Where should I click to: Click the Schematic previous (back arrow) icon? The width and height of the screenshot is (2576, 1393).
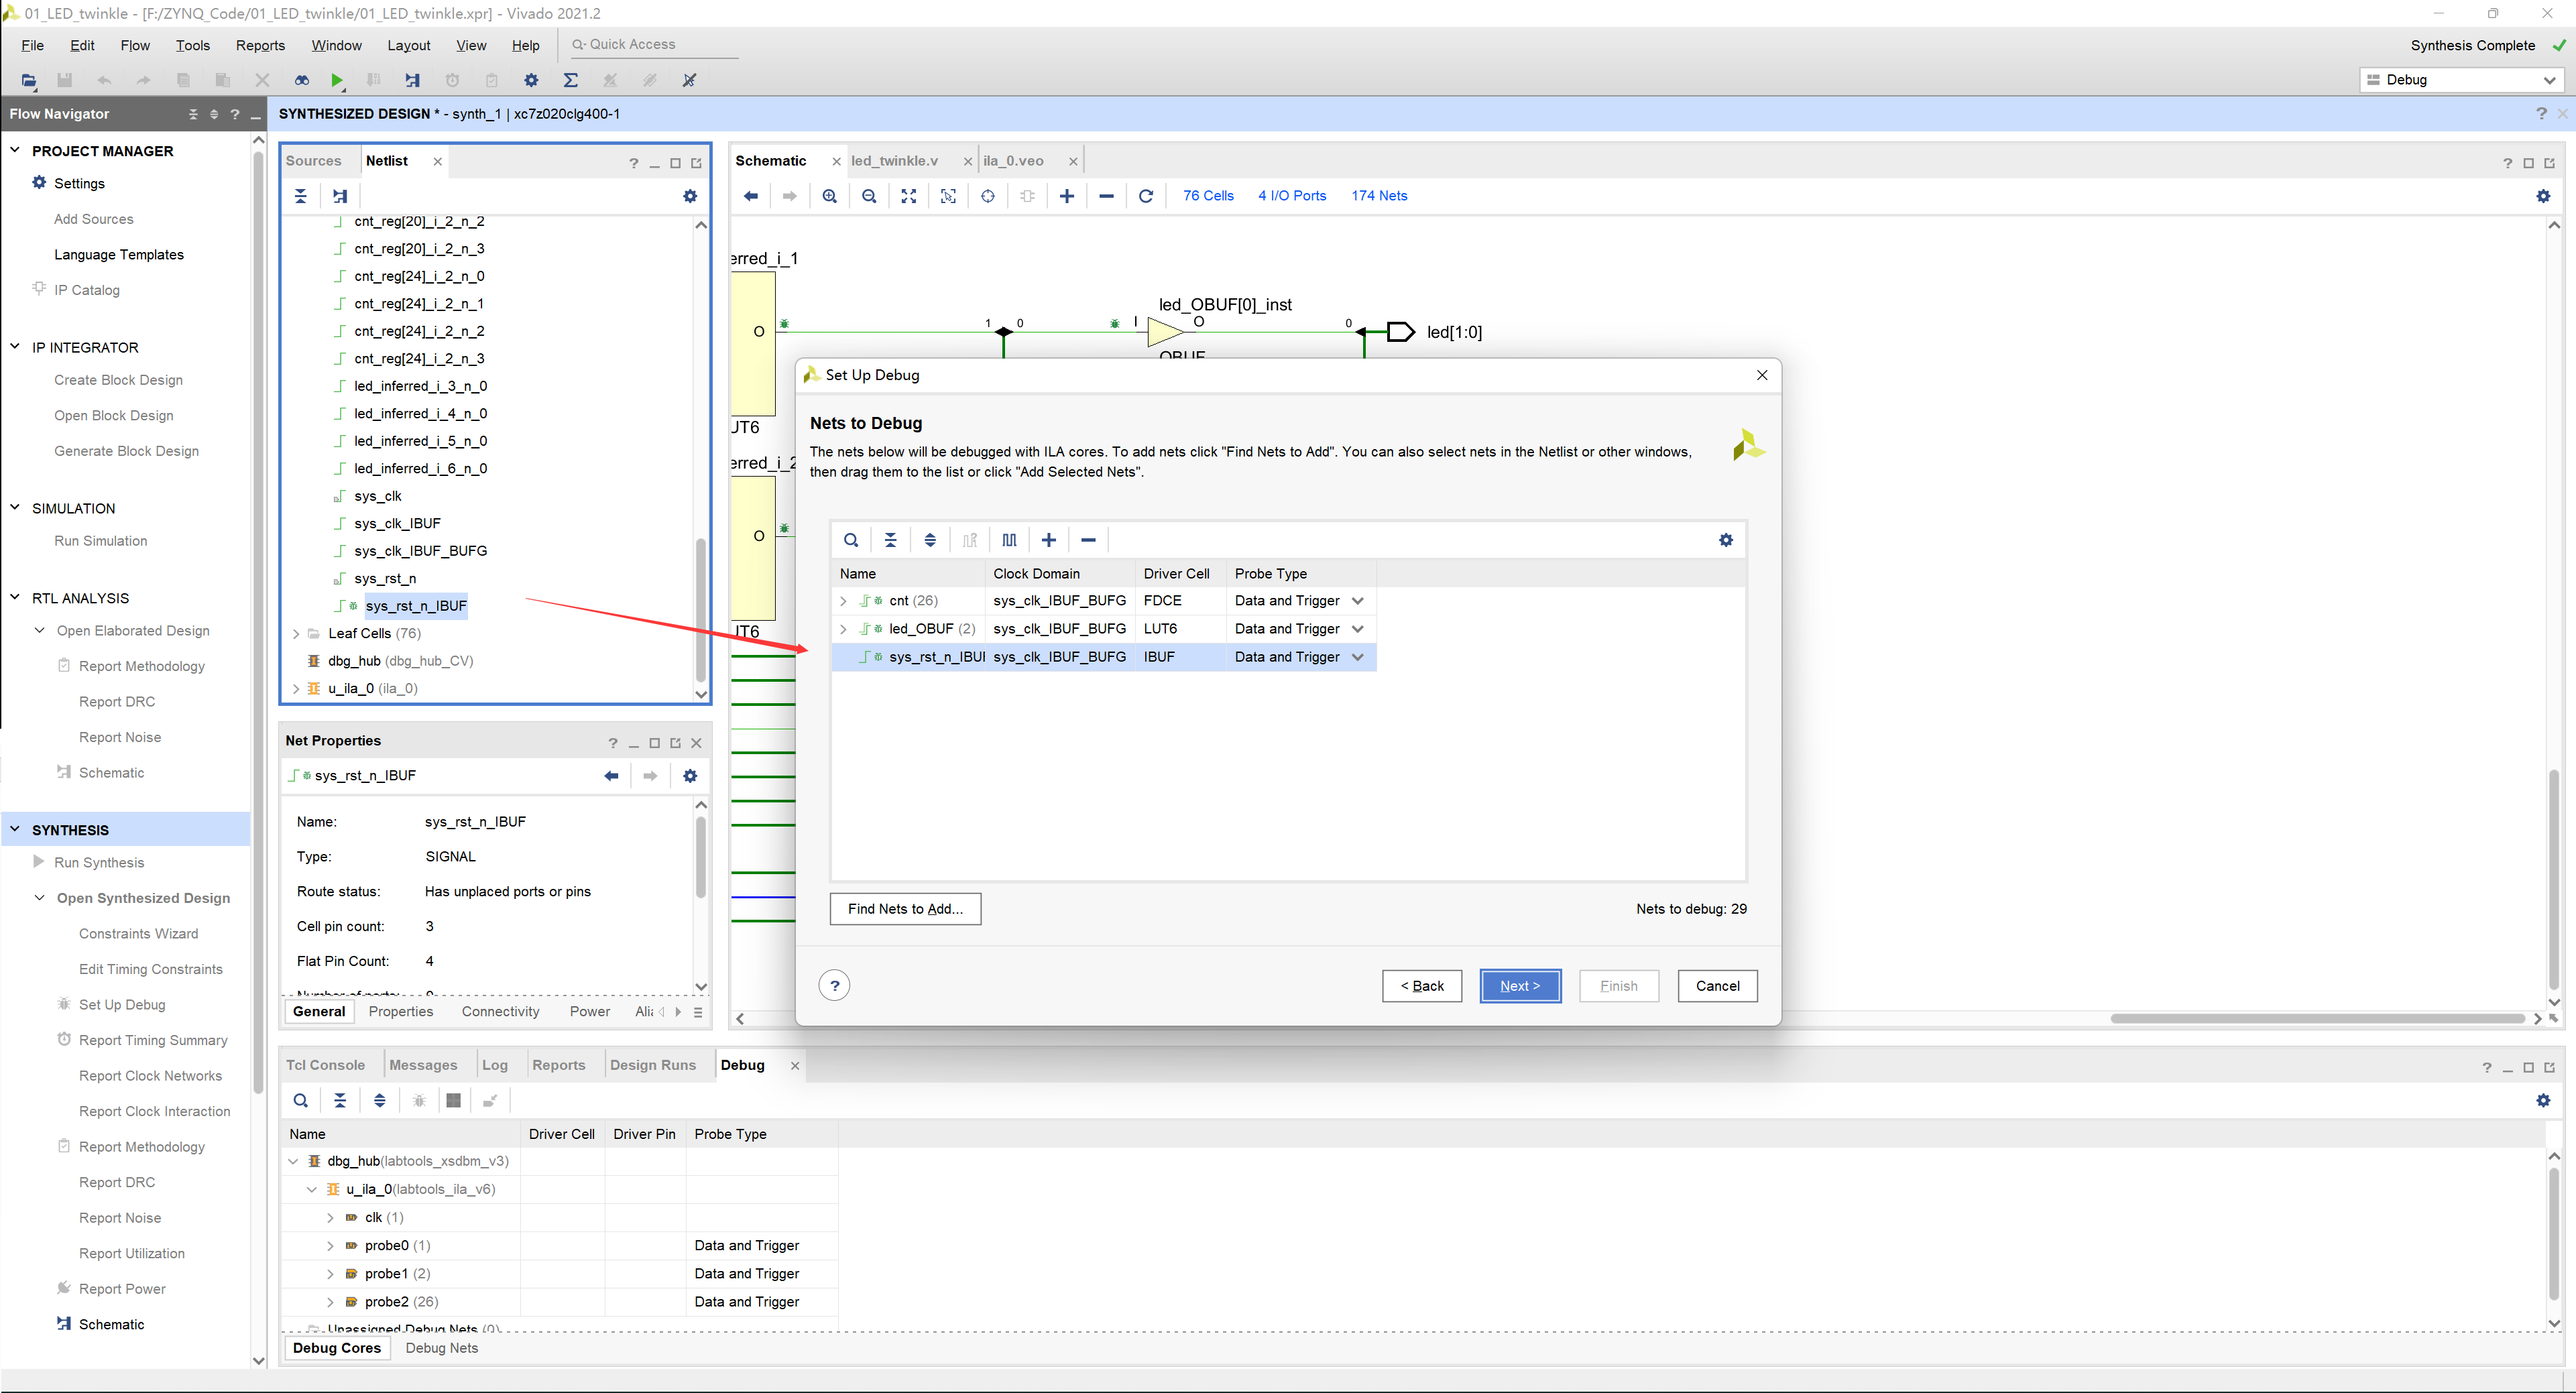pos(750,196)
